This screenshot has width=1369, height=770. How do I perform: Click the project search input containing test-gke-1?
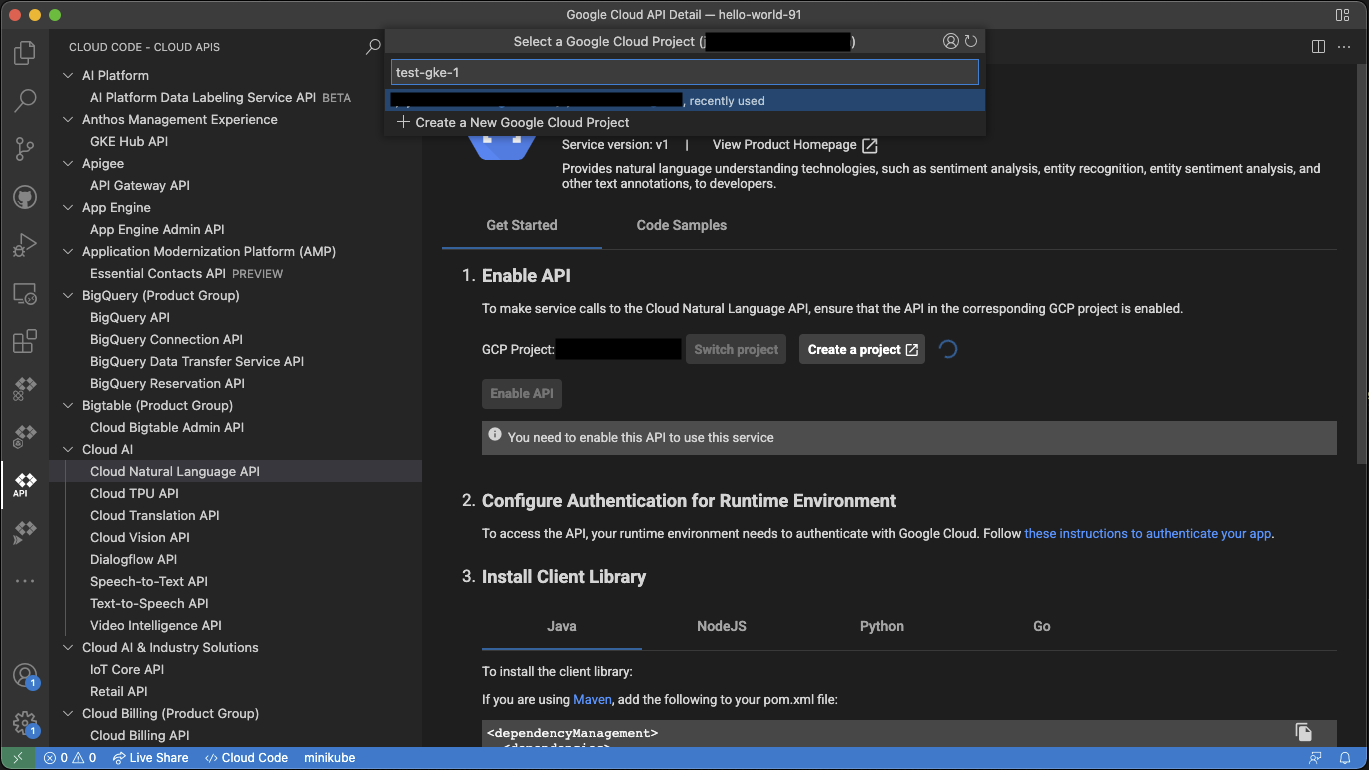pos(685,72)
